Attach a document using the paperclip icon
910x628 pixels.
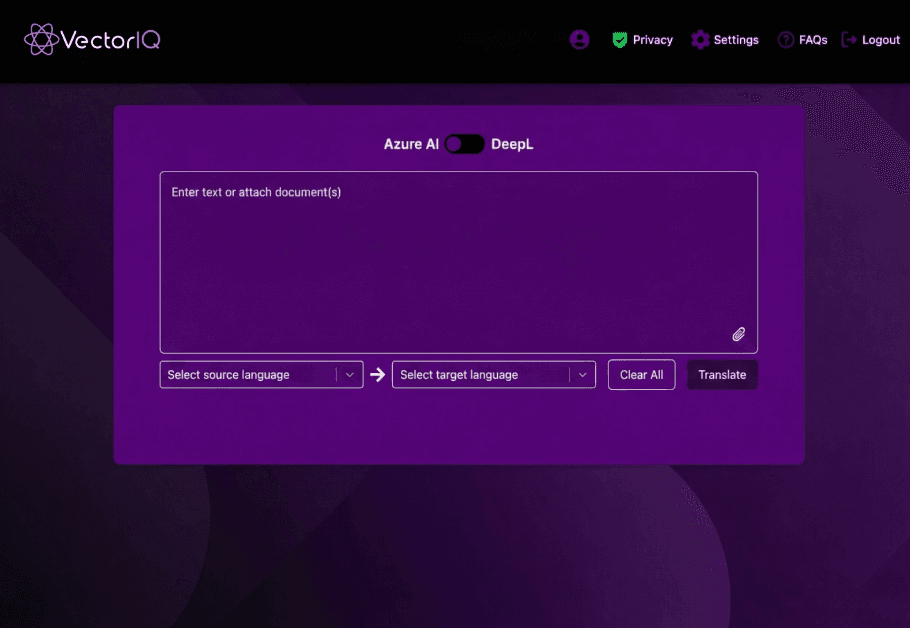[739, 334]
